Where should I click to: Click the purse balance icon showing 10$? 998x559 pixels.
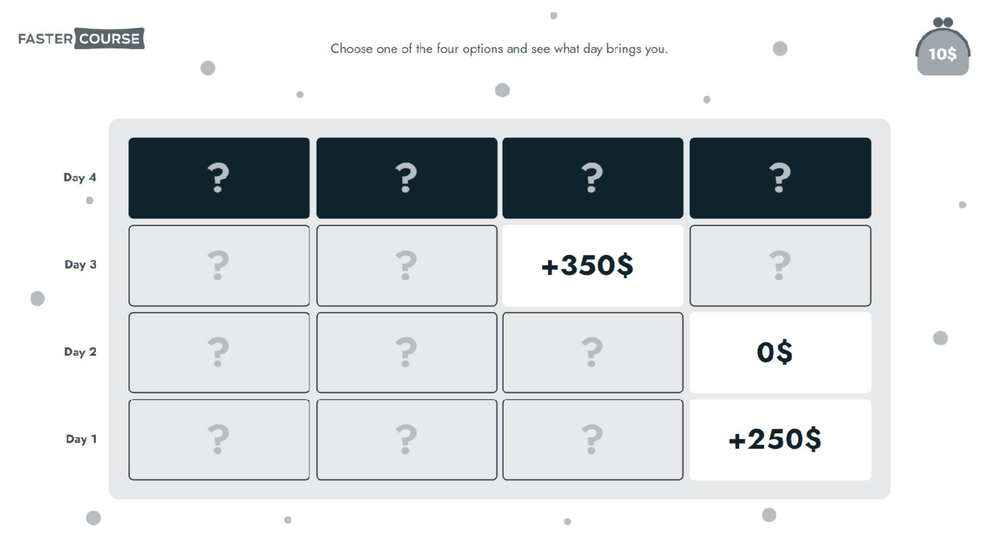click(x=942, y=50)
